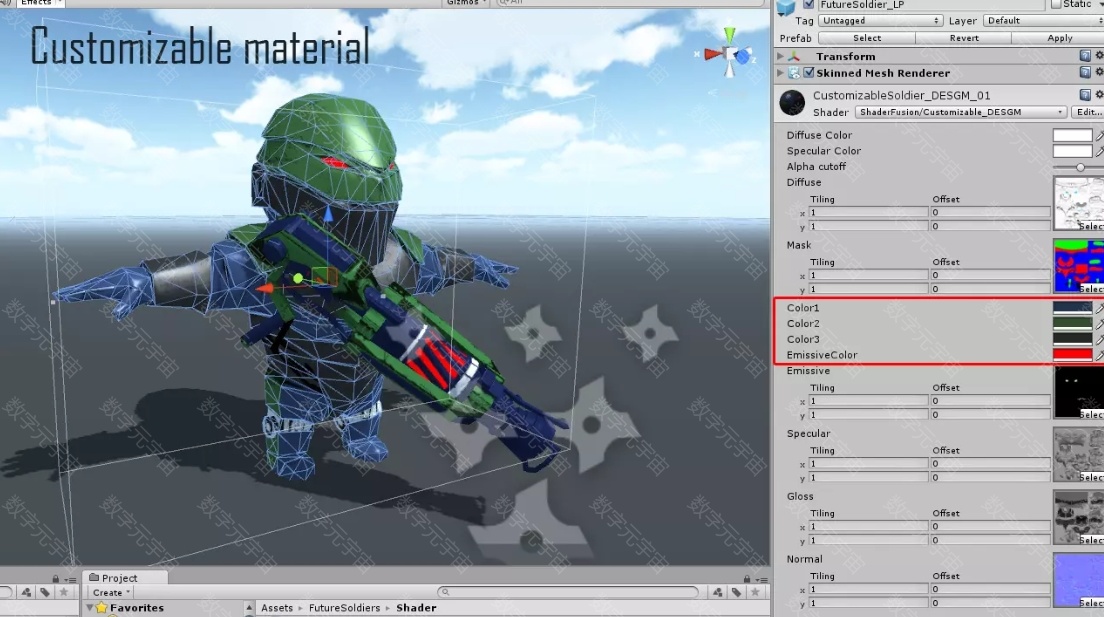This screenshot has width=1104, height=617.
Task: Use the eyedropper next to Color2
Action: coord(1099,323)
